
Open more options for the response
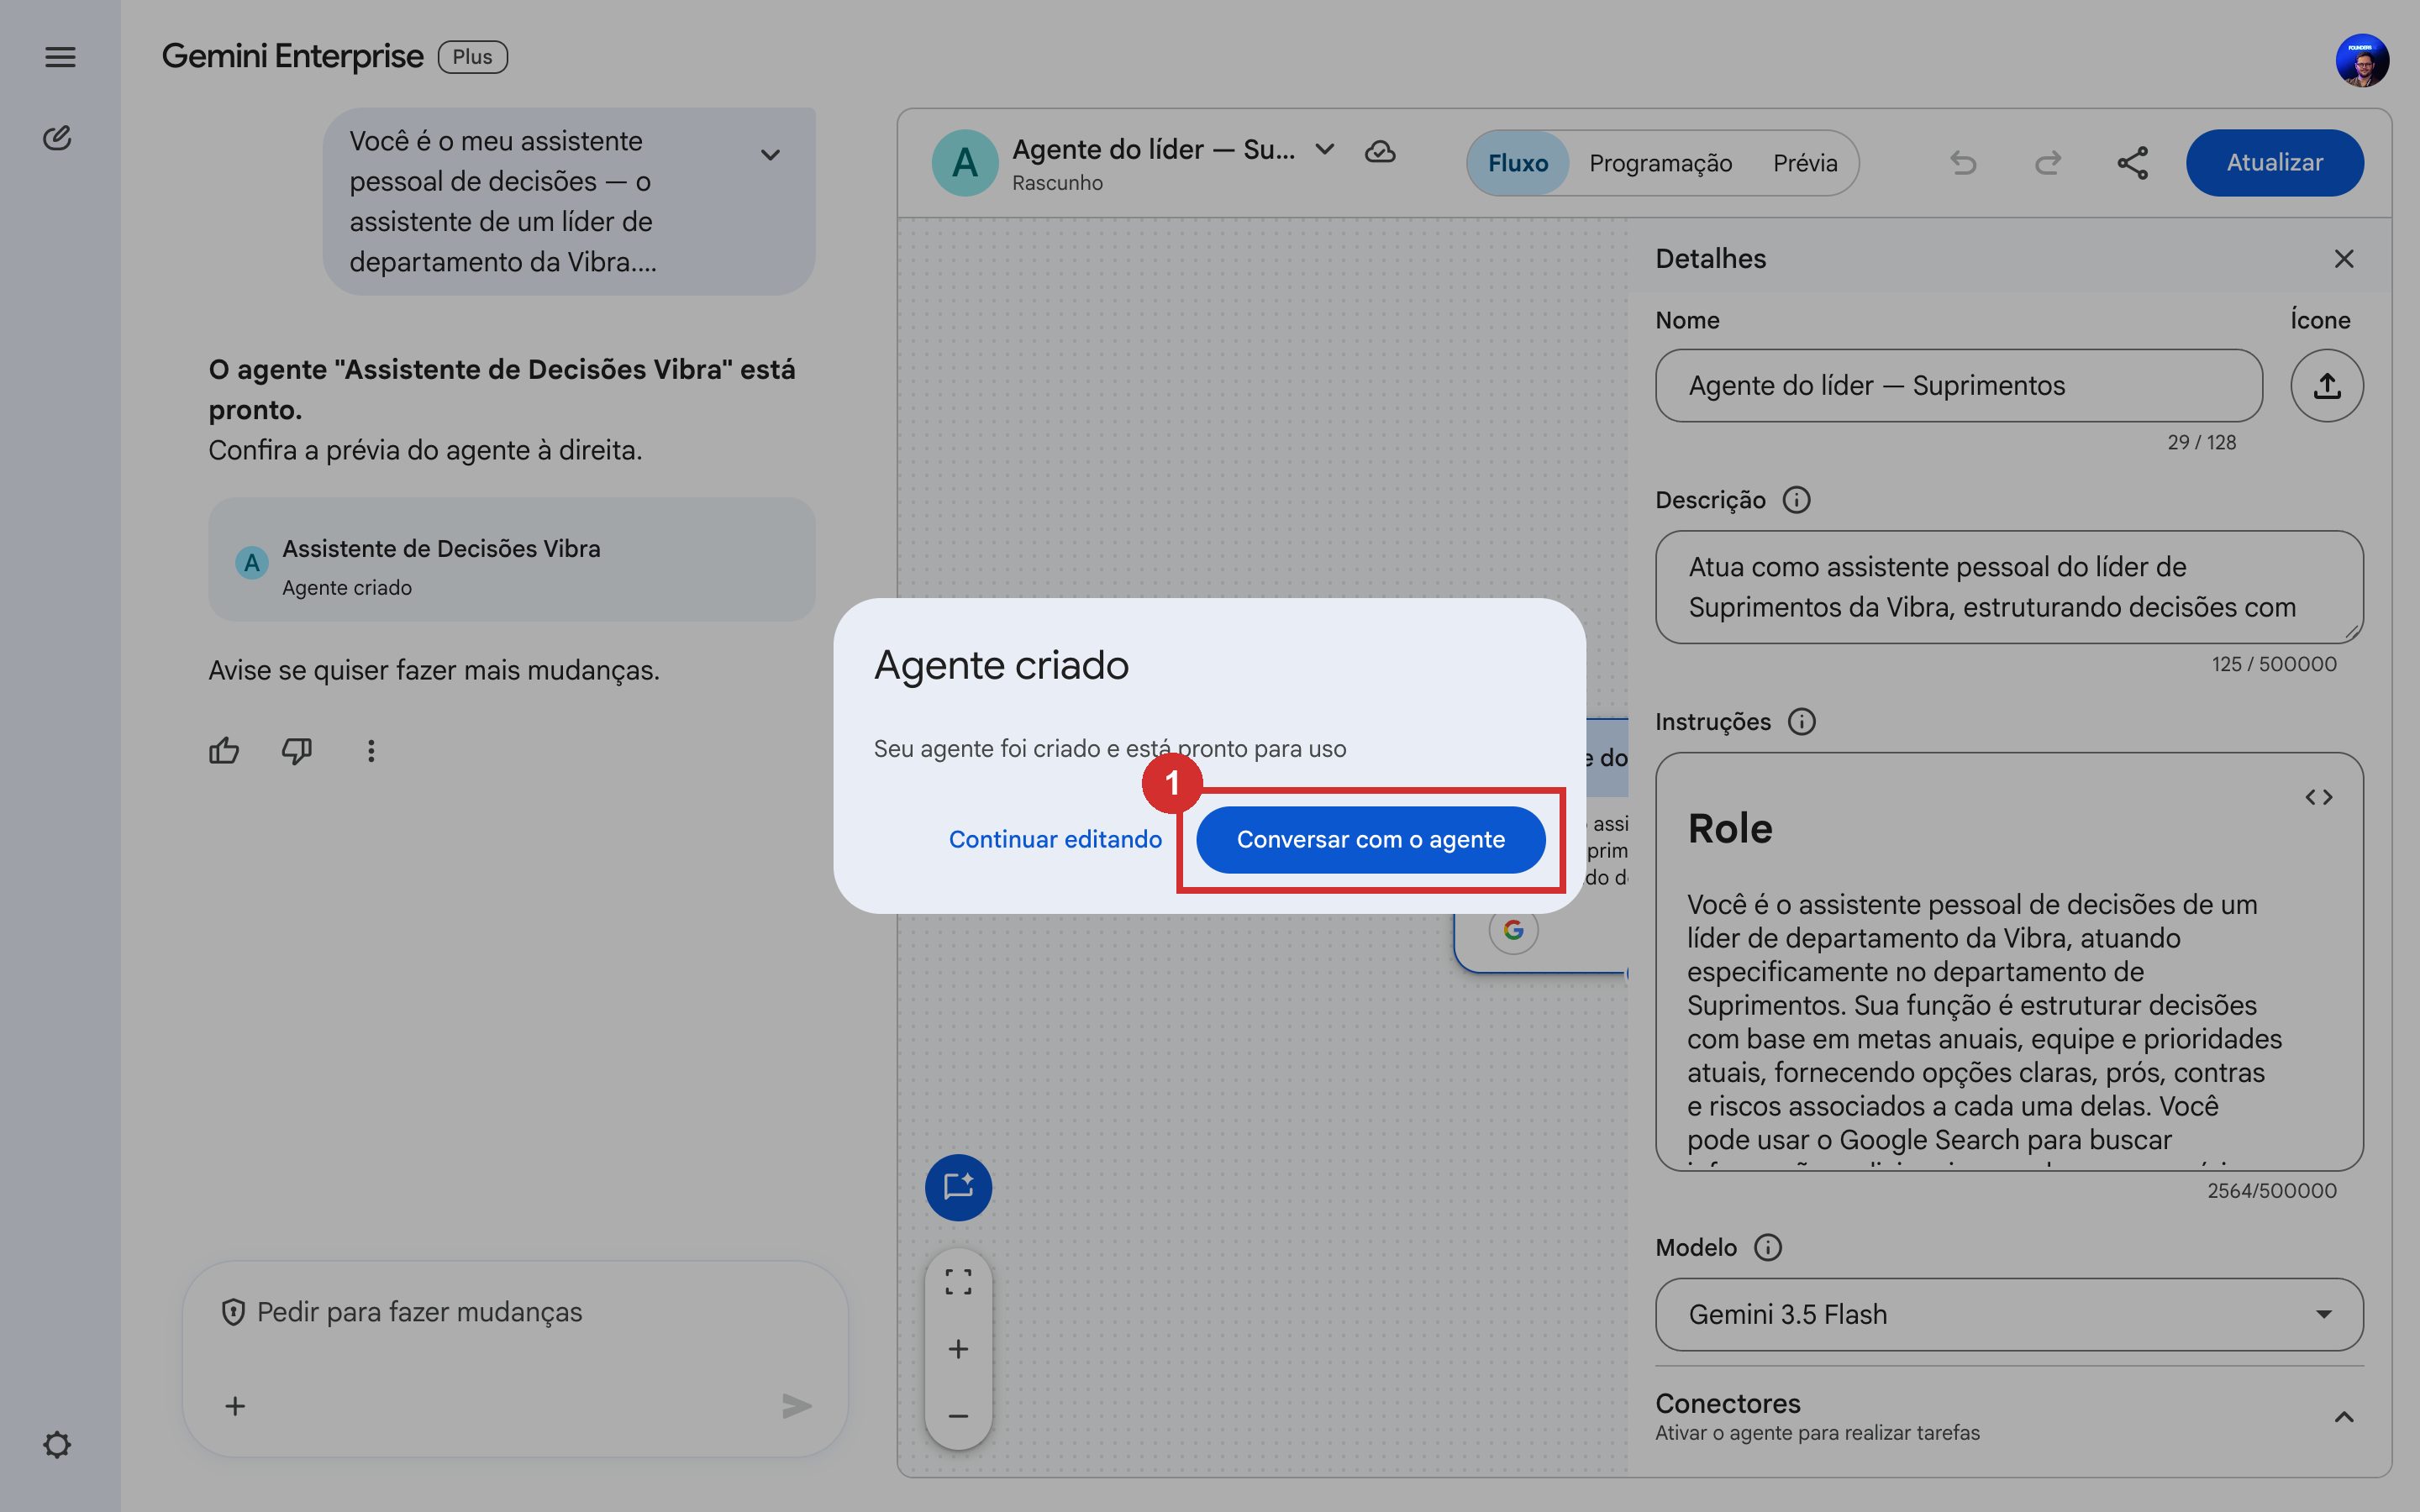(x=371, y=751)
